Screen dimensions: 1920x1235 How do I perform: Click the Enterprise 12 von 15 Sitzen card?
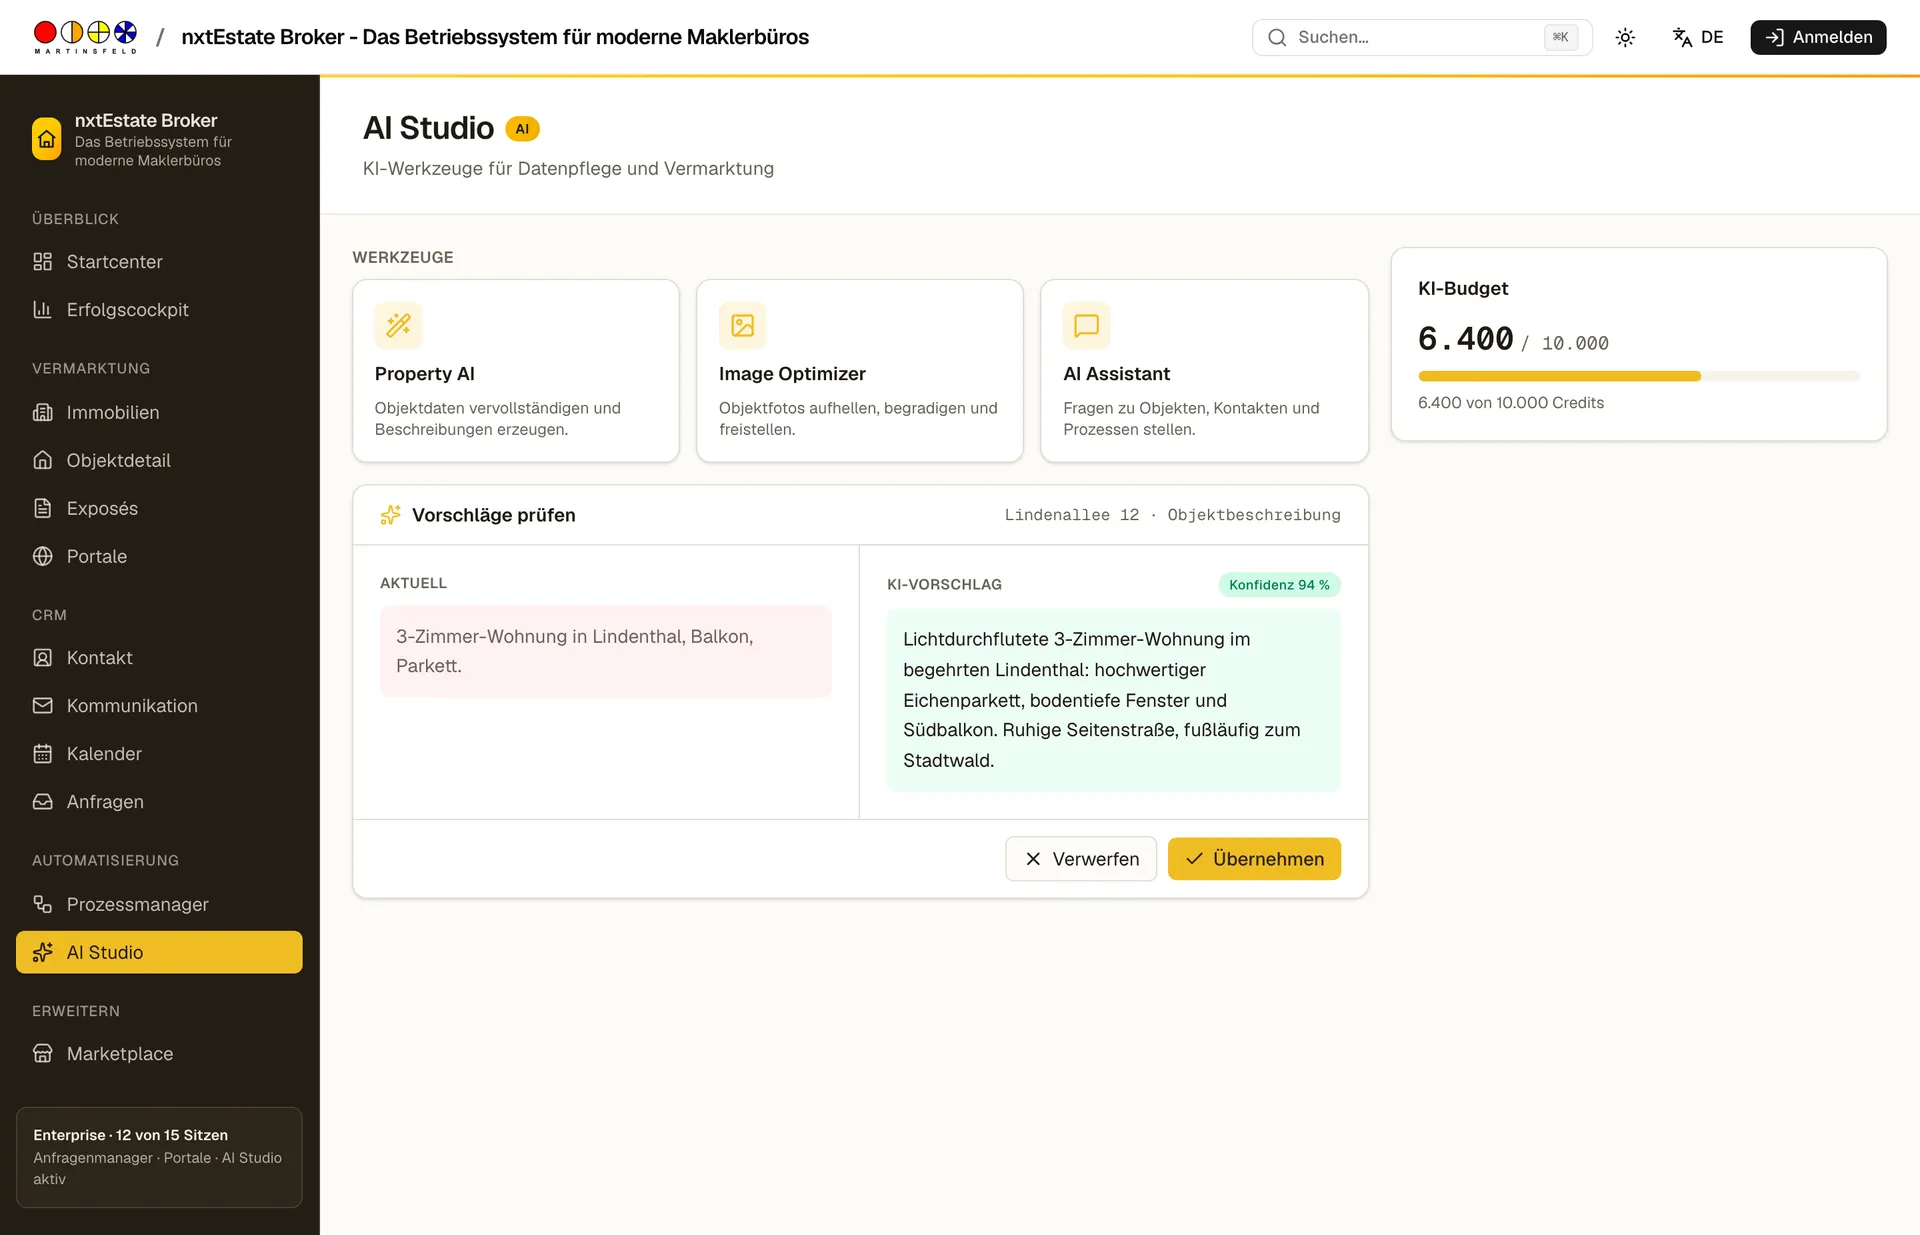[159, 1157]
